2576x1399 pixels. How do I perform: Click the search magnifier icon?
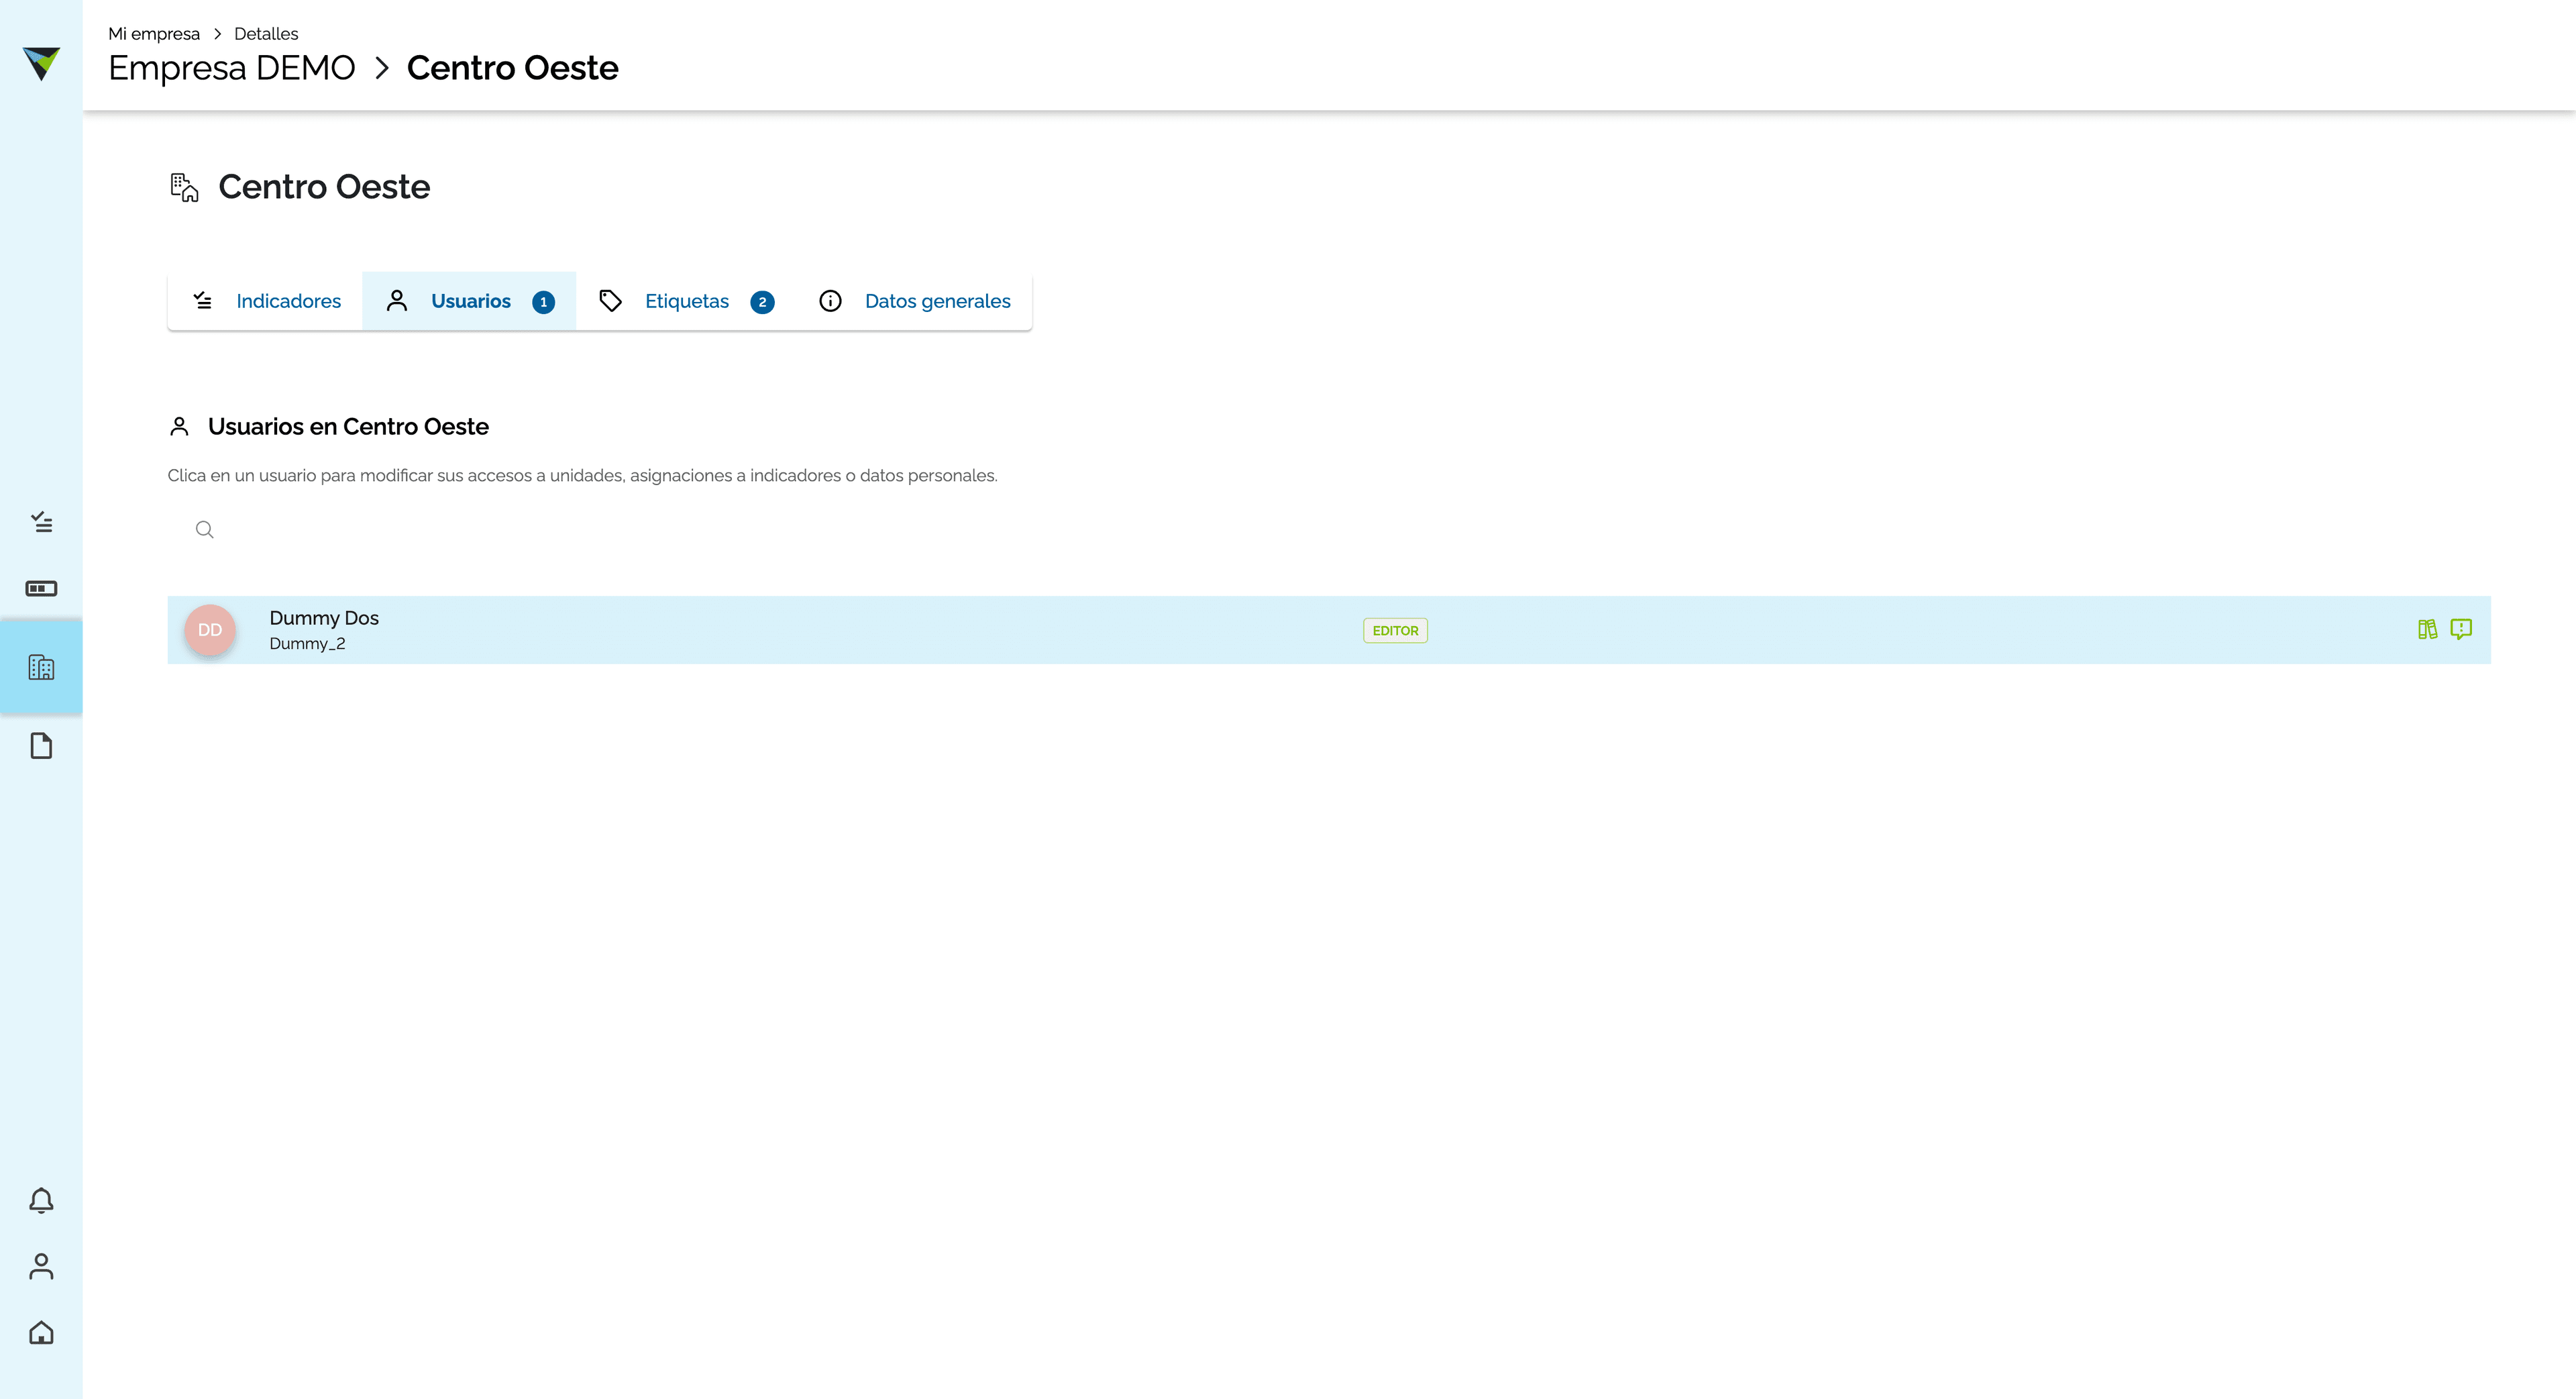(x=205, y=529)
